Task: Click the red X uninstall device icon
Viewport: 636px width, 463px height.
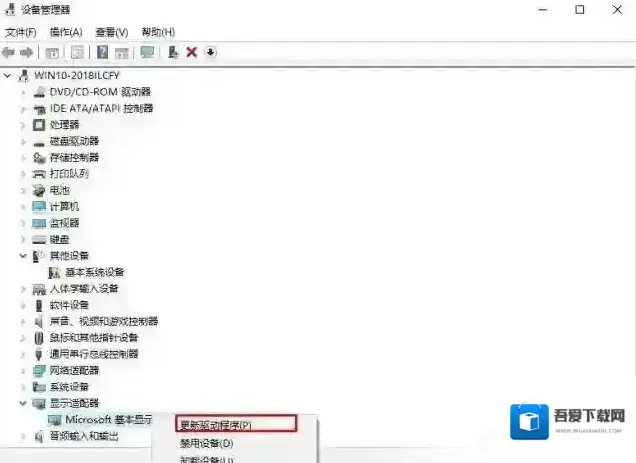Action: click(191, 52)
